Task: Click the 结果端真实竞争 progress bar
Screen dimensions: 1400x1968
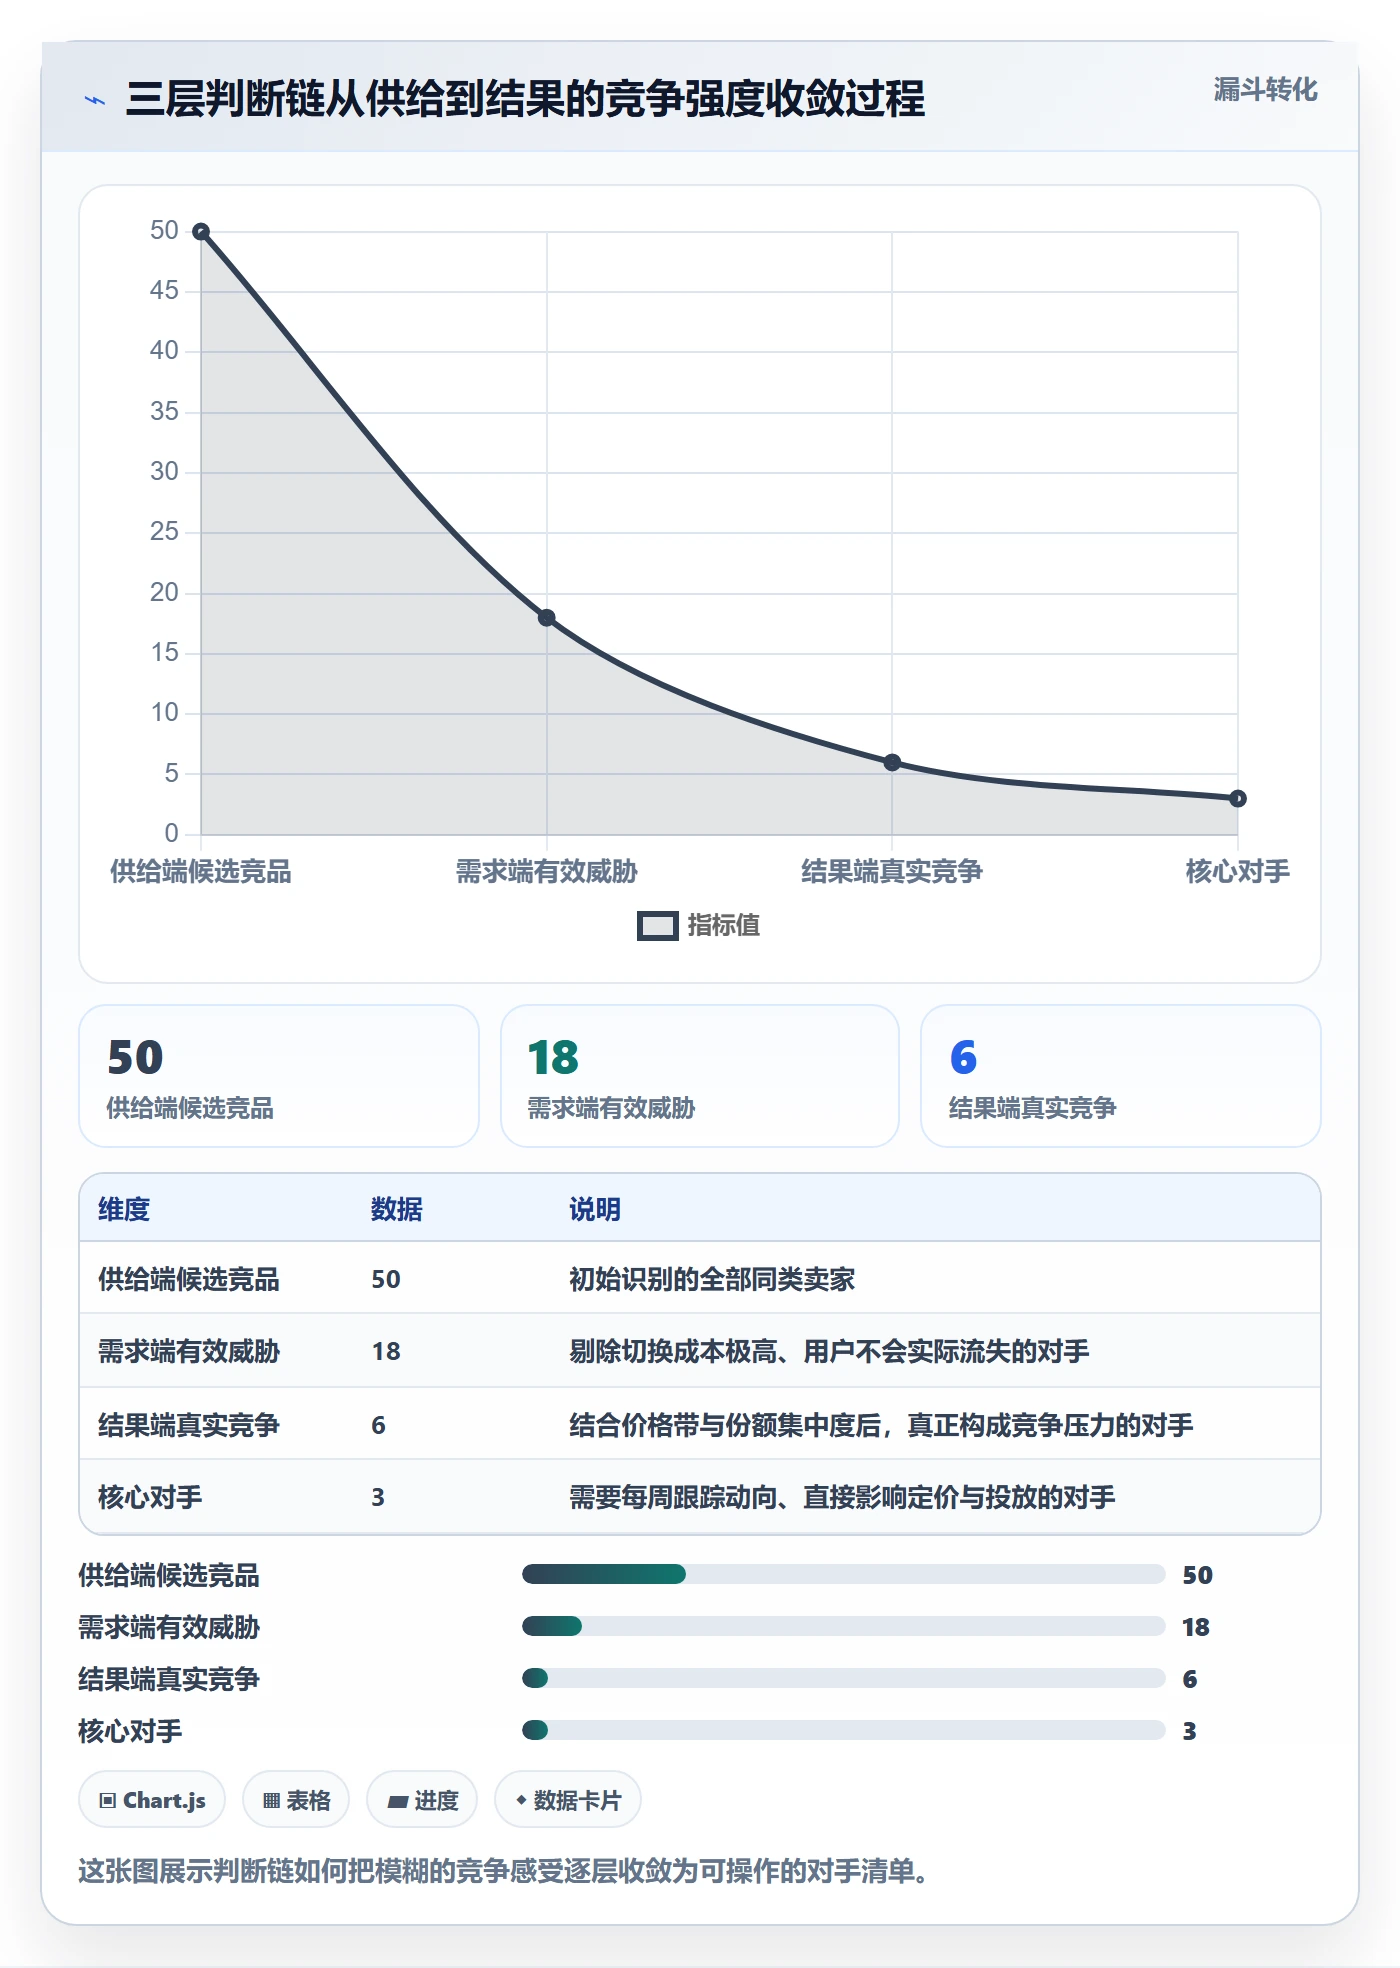Action: click(843, 1679)
